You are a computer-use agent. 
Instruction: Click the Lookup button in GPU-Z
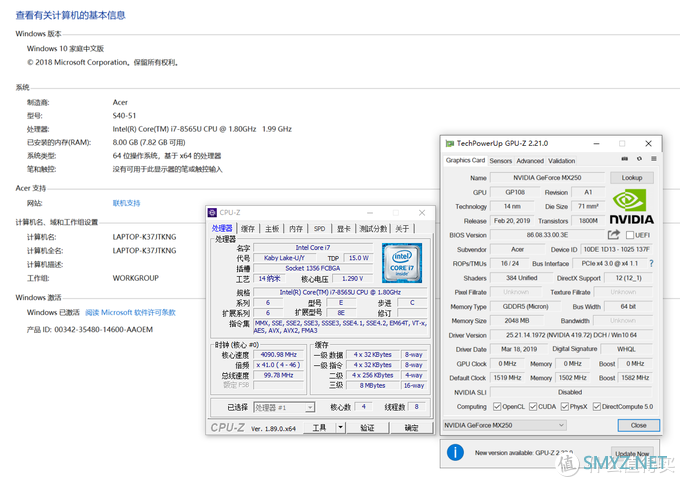[x=631, y=177]
